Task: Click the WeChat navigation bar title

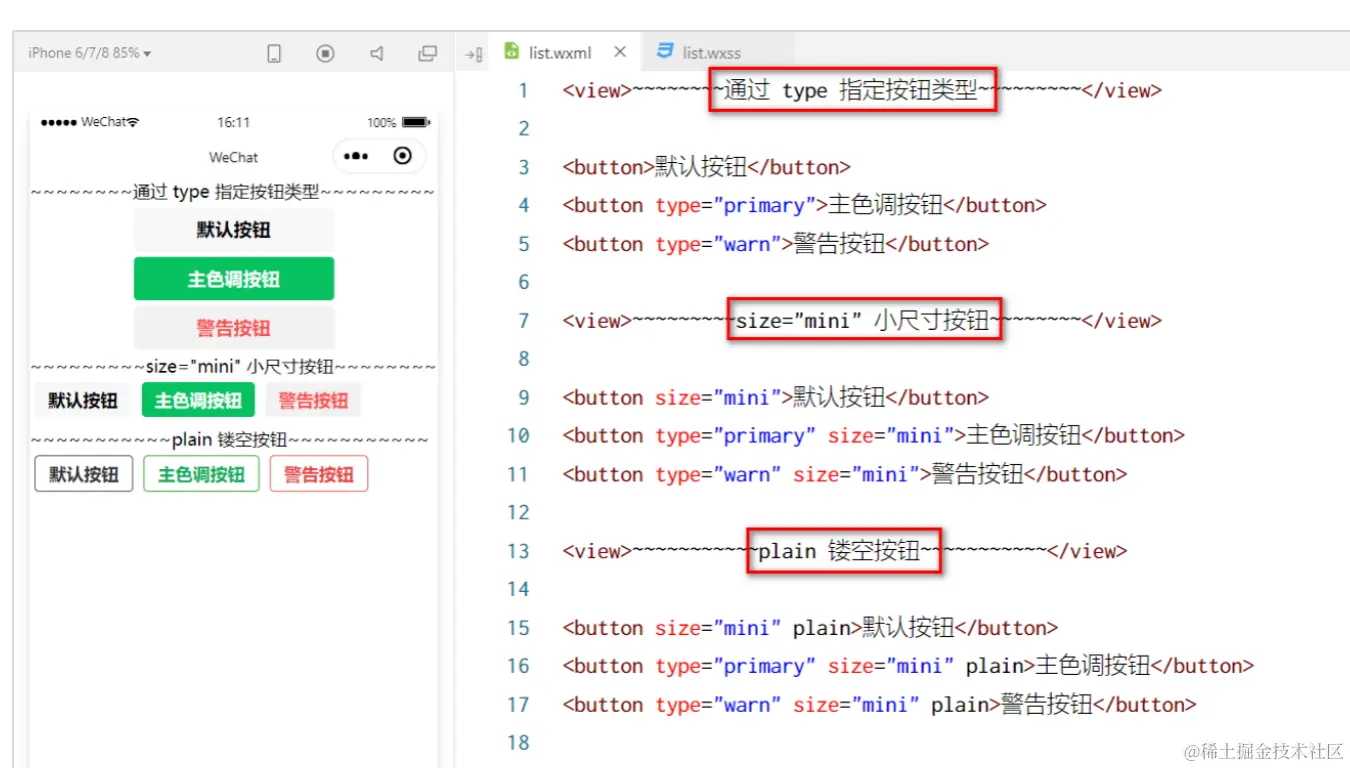Action: click(x=234, y=157)
